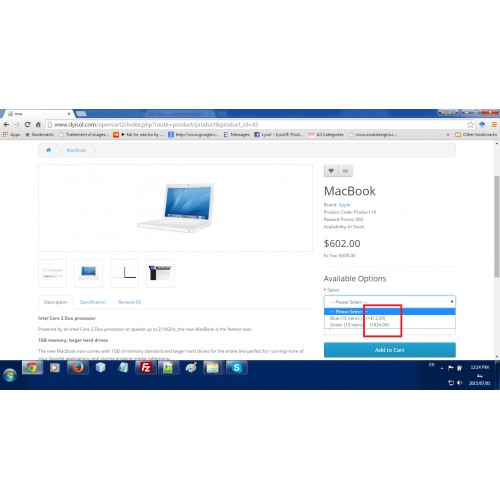Screen dimensions: 500x500
Task: Open the Chrome hamburger menu
Action: point(494,124)
